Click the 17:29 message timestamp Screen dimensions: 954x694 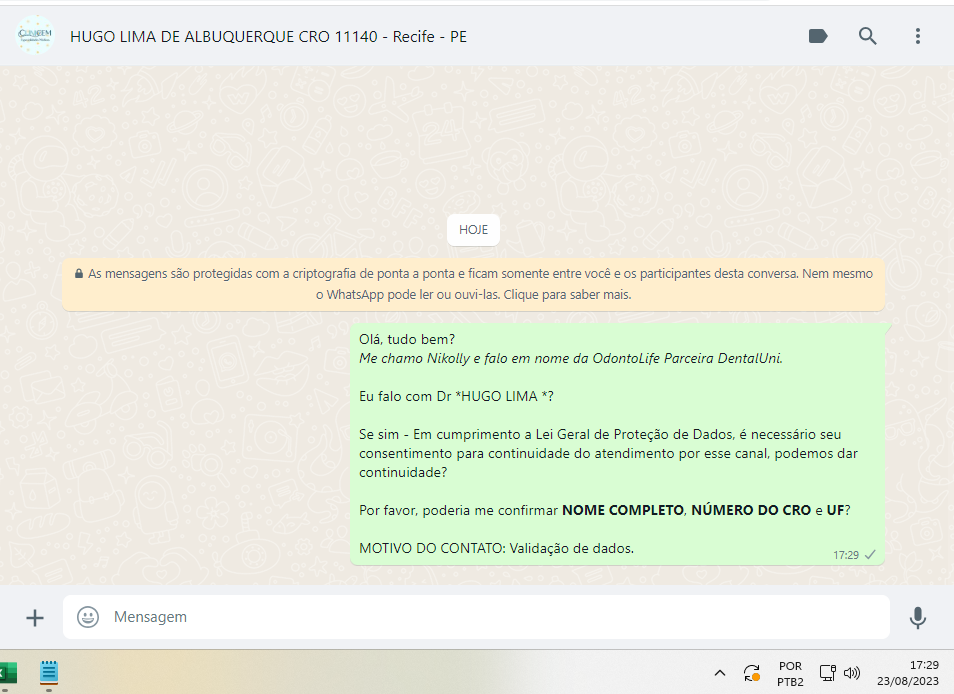coord(846,555)
